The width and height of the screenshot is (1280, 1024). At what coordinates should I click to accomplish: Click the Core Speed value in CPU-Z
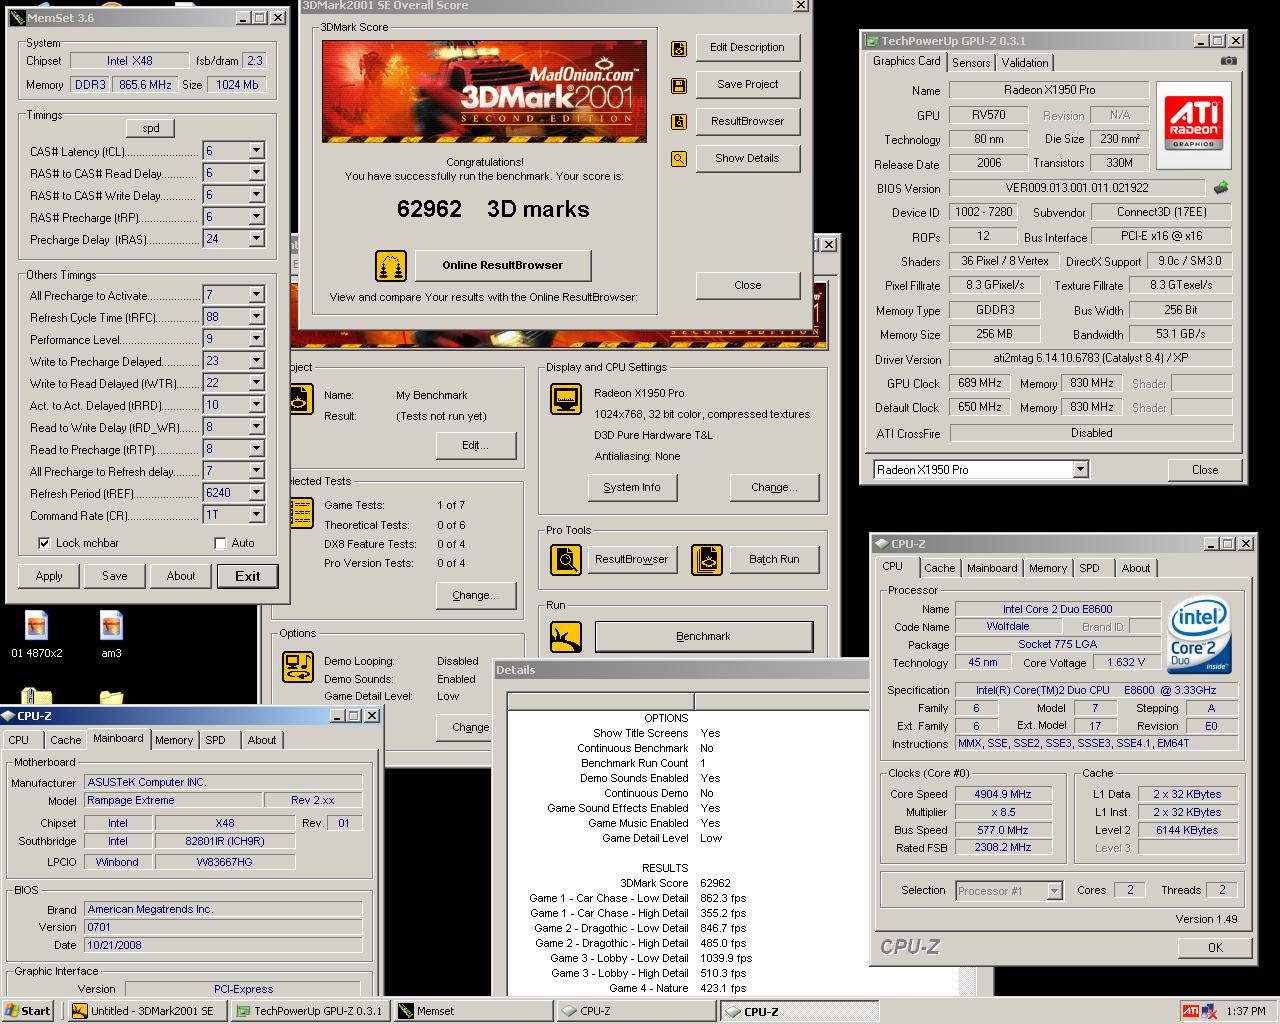pos(1002,794)
